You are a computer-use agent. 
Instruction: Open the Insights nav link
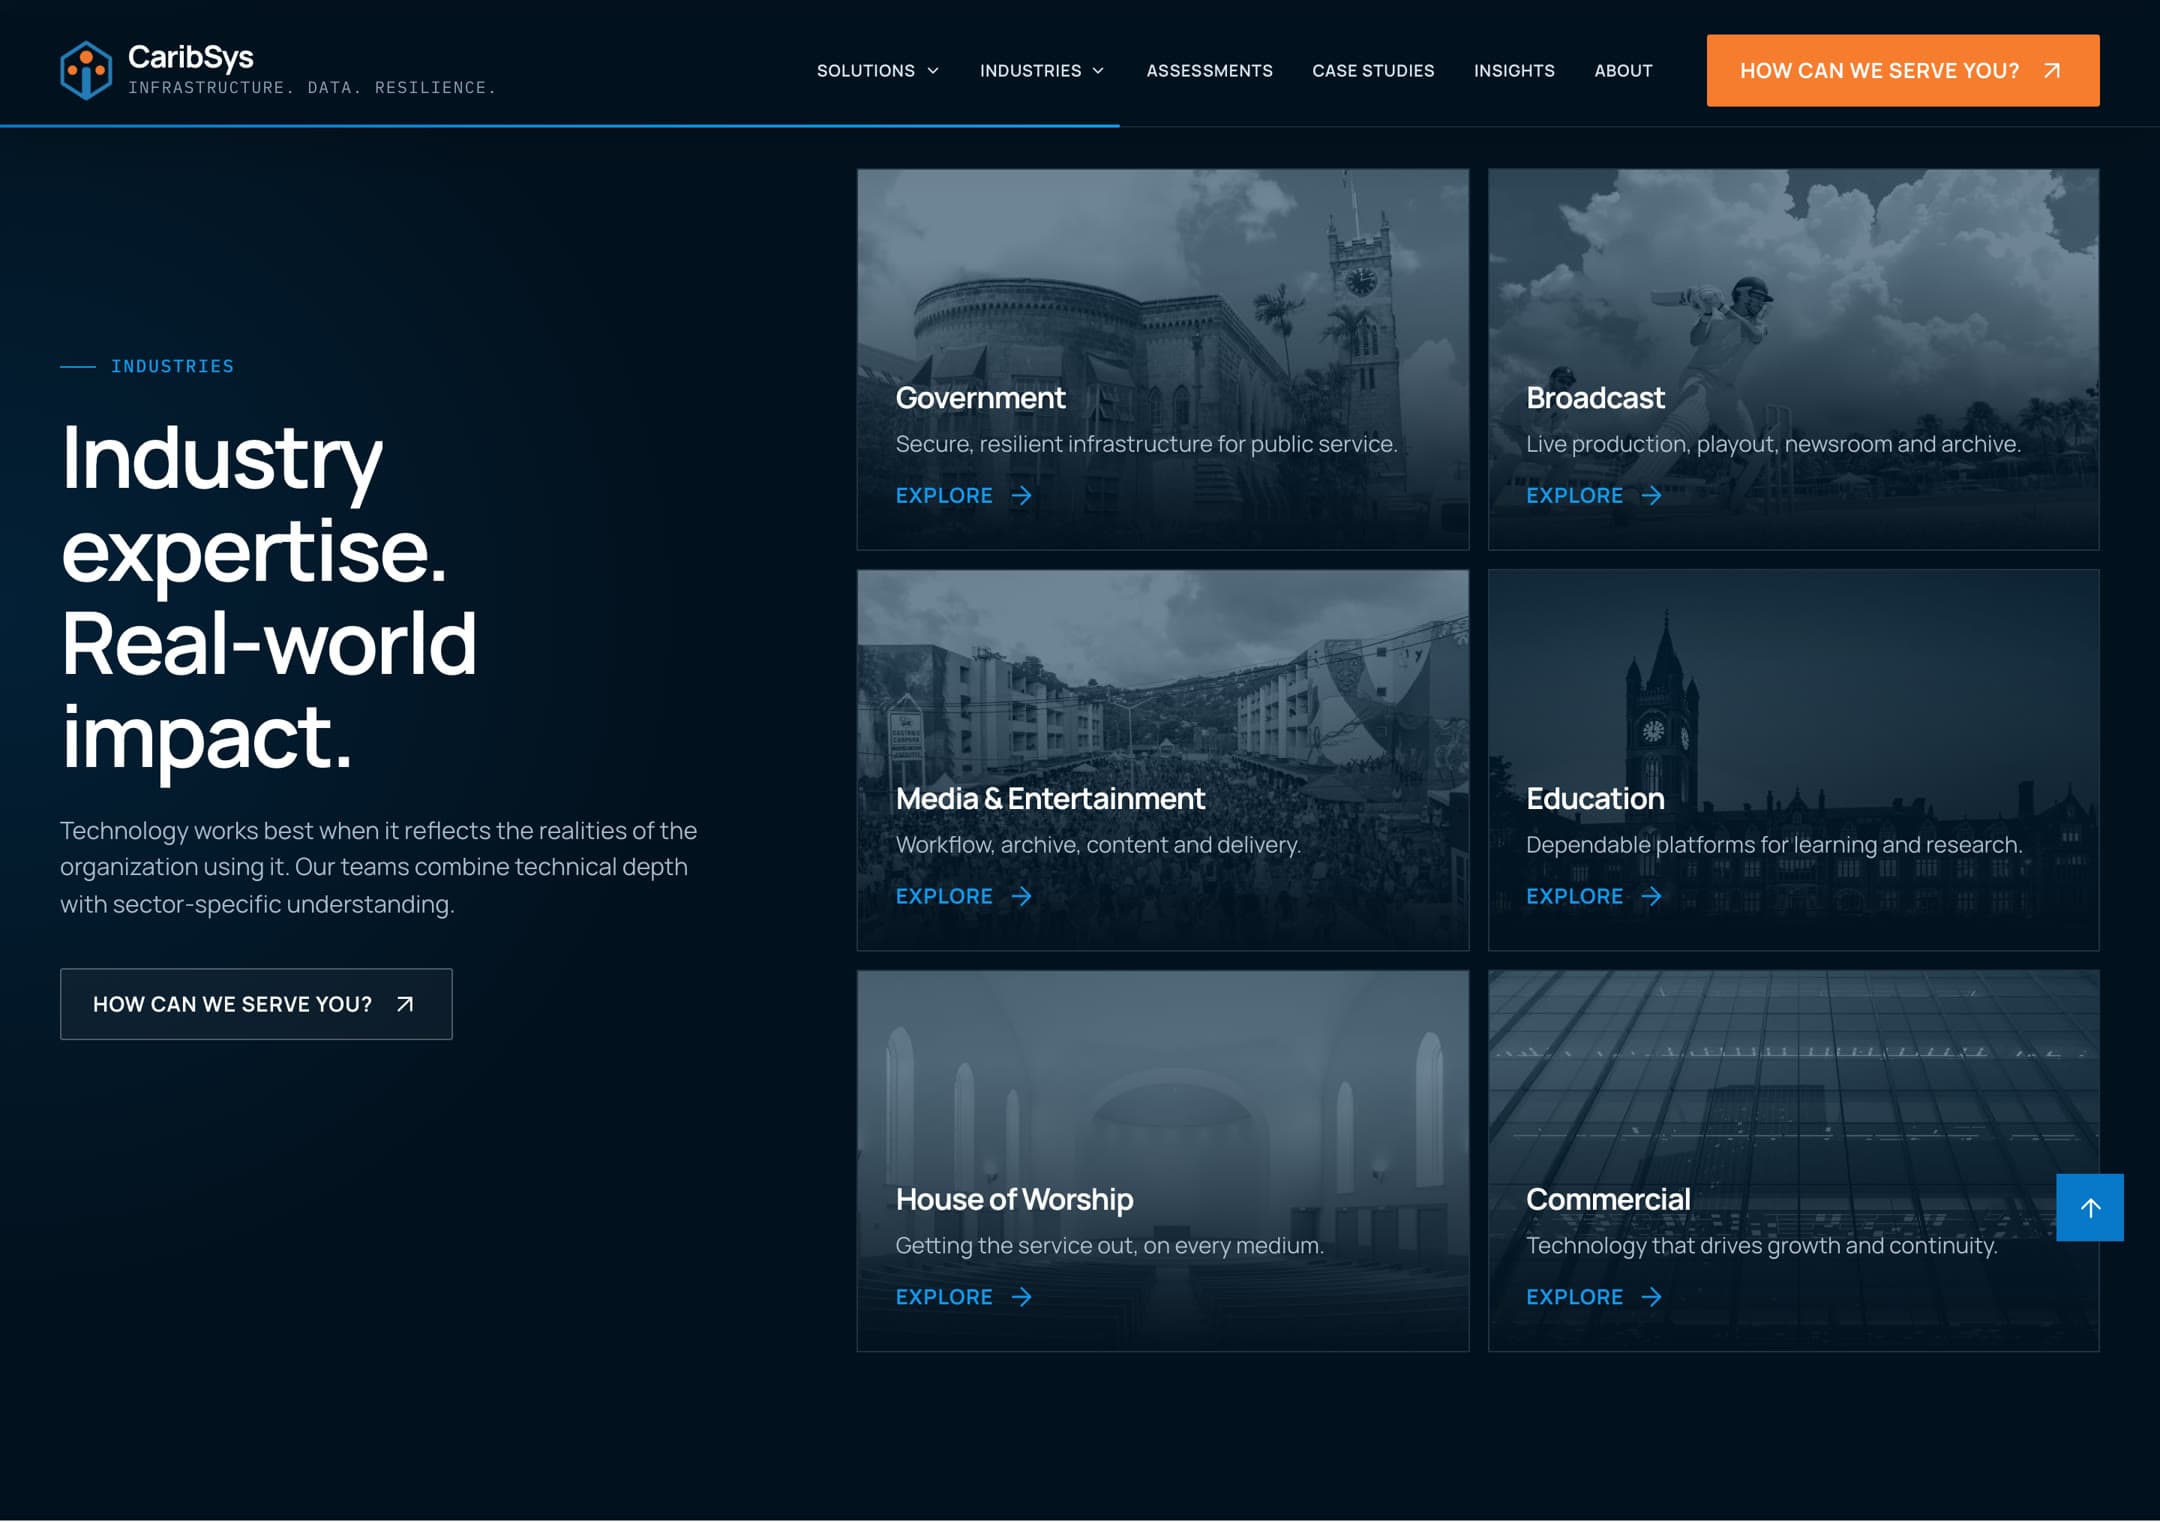coord(1514,71)
